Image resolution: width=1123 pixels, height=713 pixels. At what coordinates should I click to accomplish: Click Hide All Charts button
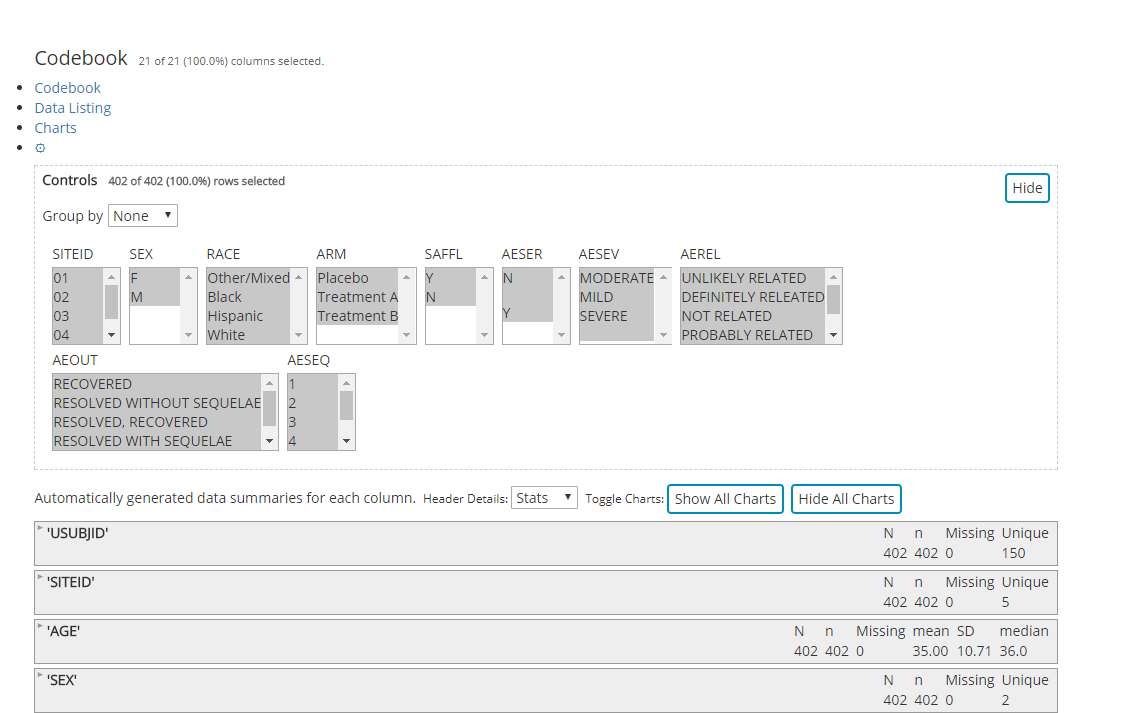(x=846, y=499)
